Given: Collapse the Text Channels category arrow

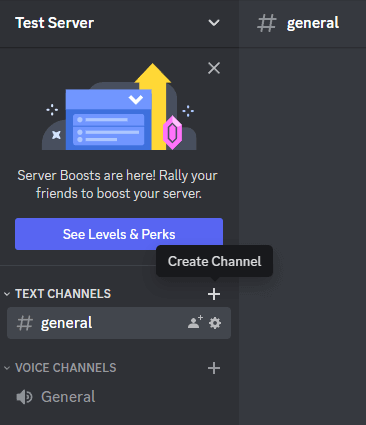Looking at the screenshot, I should pyautogui.click(x=7, y=294).
